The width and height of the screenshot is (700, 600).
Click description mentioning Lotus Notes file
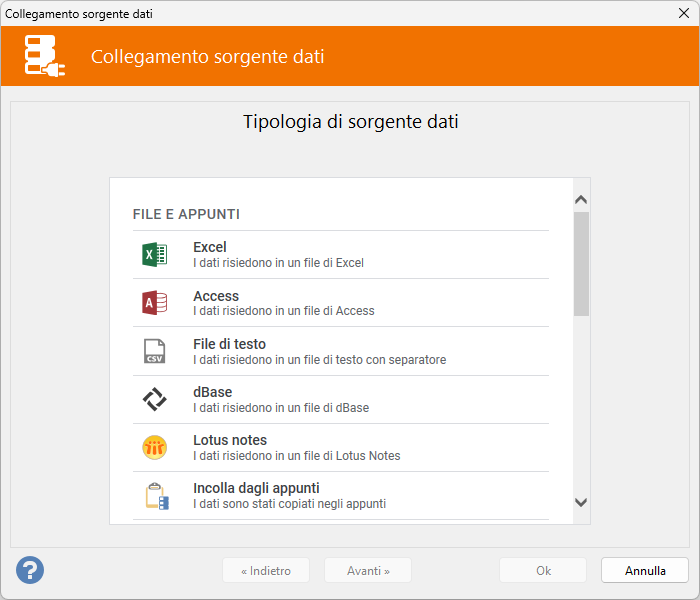tap(297, 456)
